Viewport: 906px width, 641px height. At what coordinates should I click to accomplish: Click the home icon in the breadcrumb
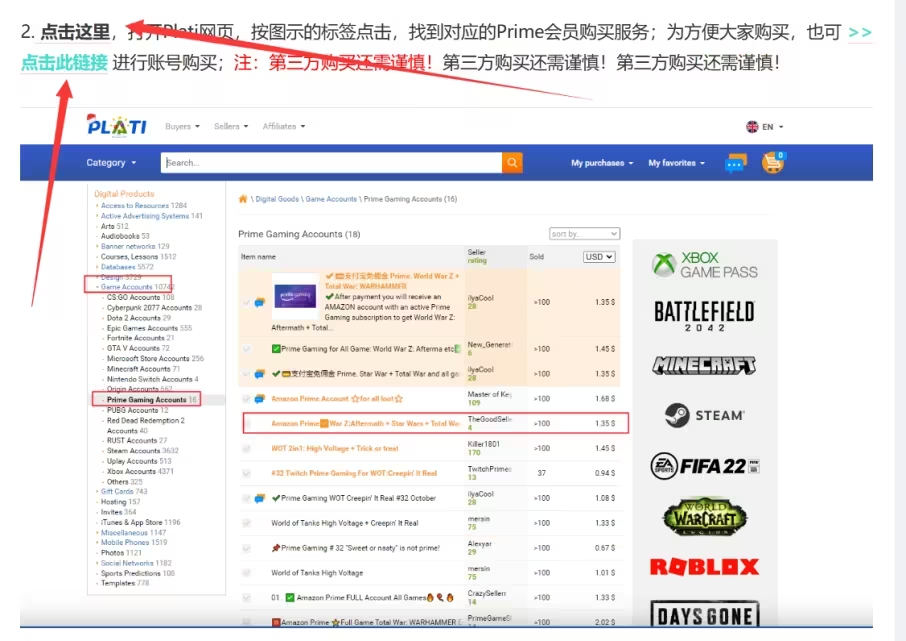point(243,199)
